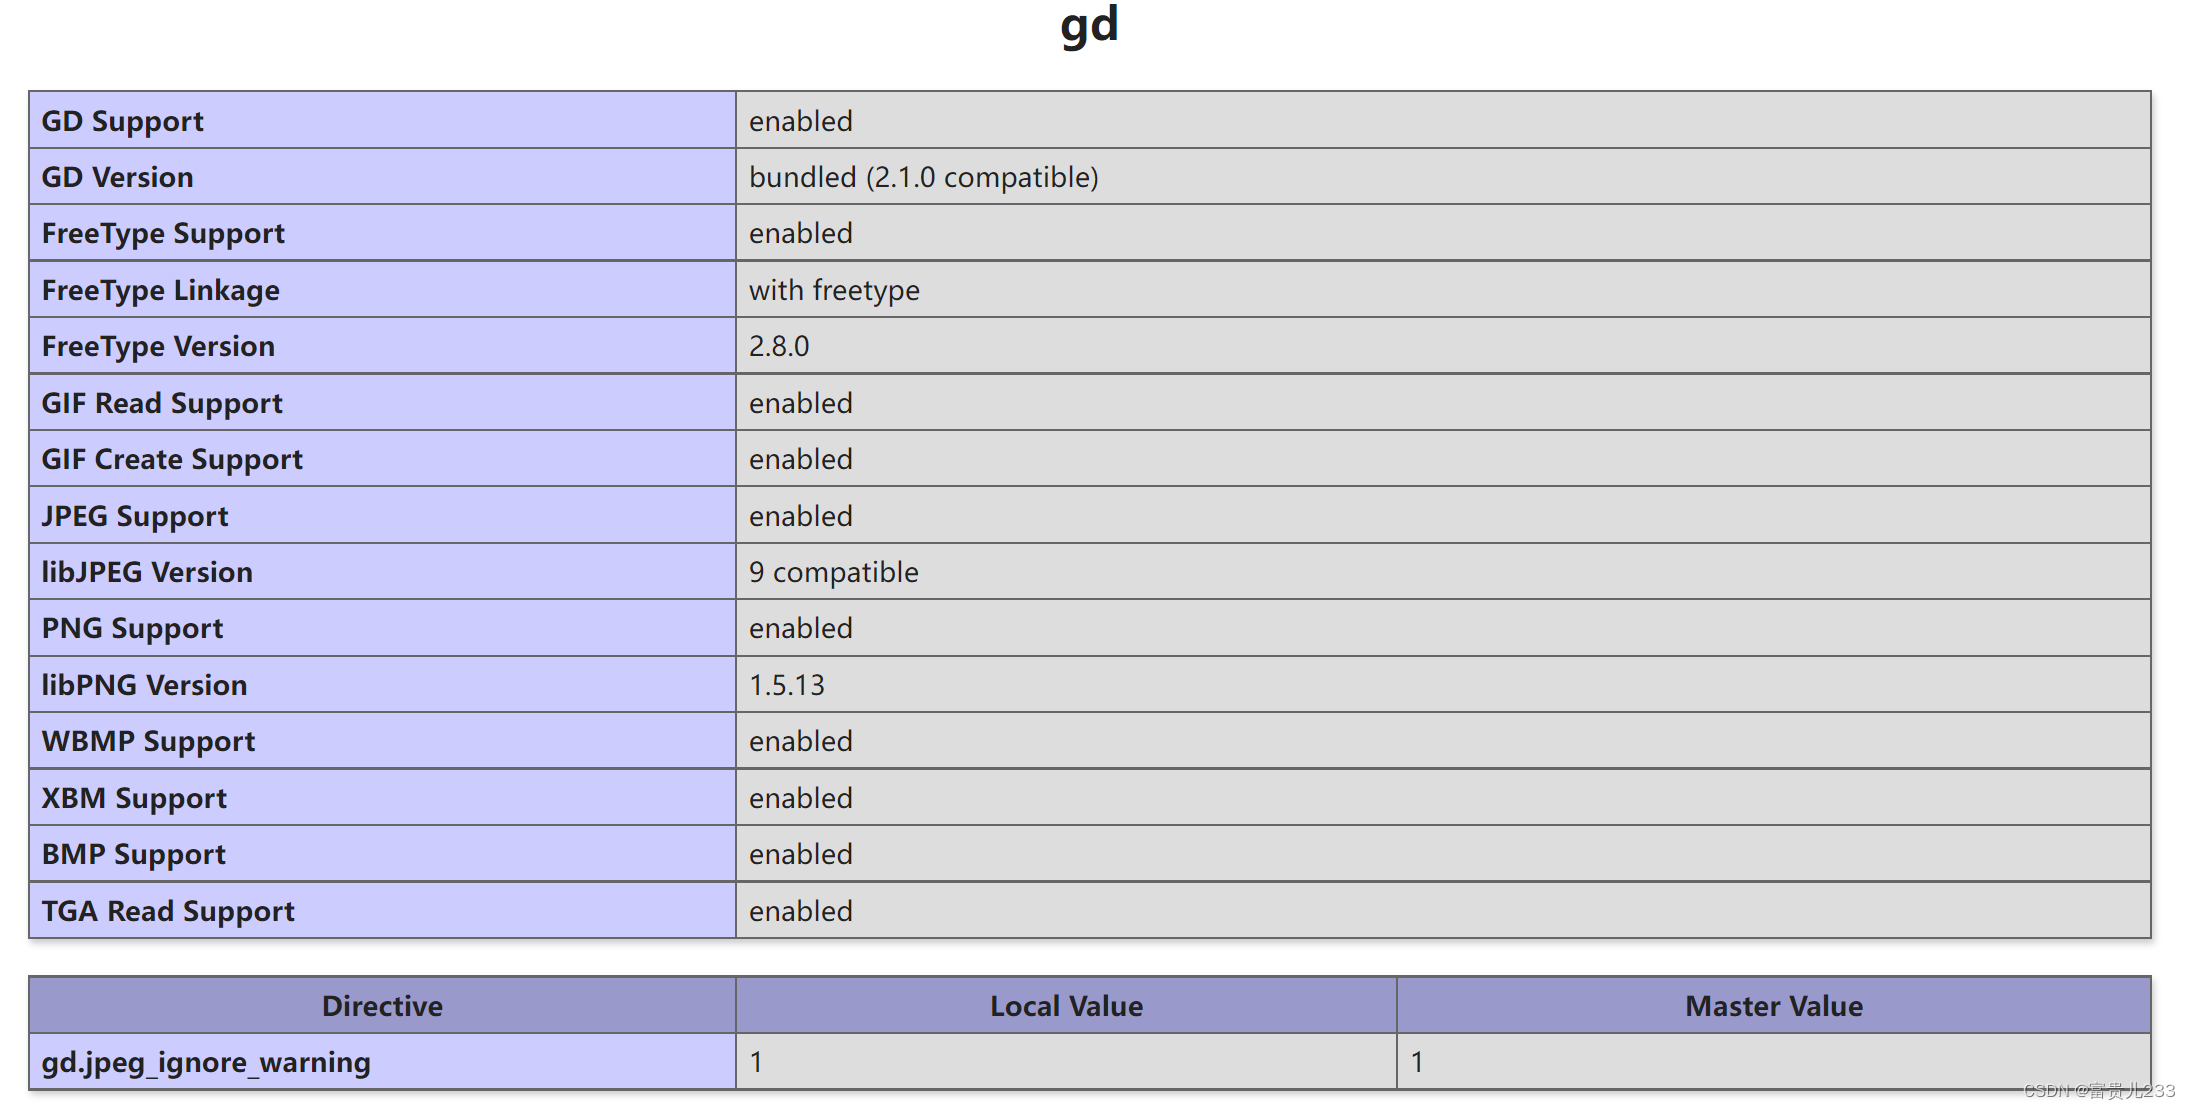Click the enabled value for GD Support
2191x1110 pixels.
799,120
